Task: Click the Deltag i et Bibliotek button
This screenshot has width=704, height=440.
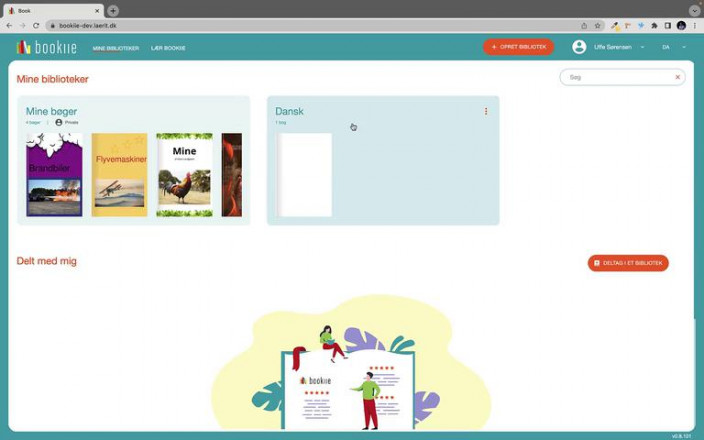Action: point(628,263)
